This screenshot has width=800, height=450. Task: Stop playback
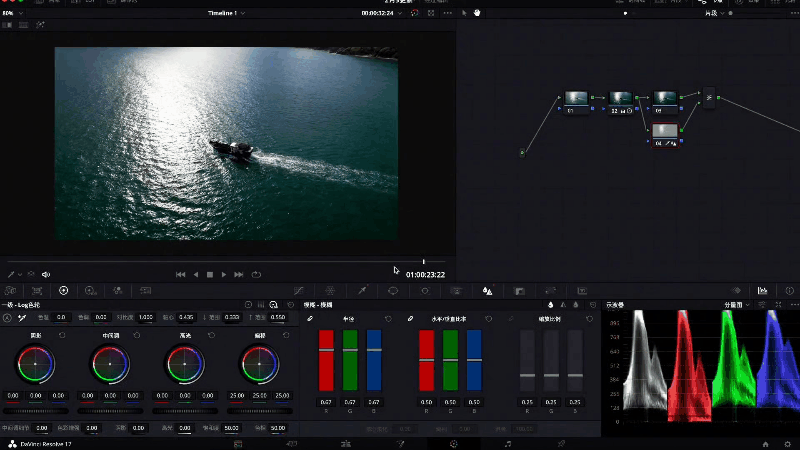pos(210,274)
